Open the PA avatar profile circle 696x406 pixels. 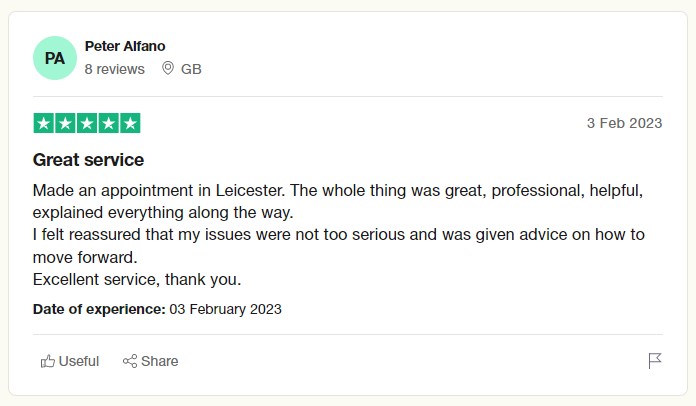(x=54, y=58)
